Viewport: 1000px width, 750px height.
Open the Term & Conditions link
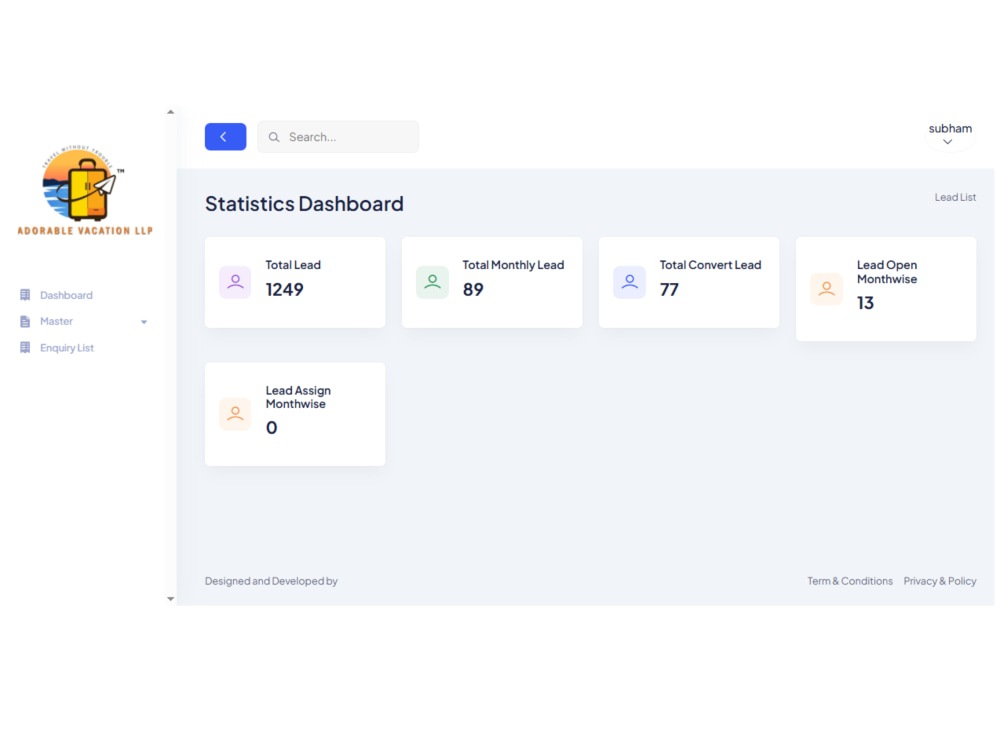coord(850,581)
